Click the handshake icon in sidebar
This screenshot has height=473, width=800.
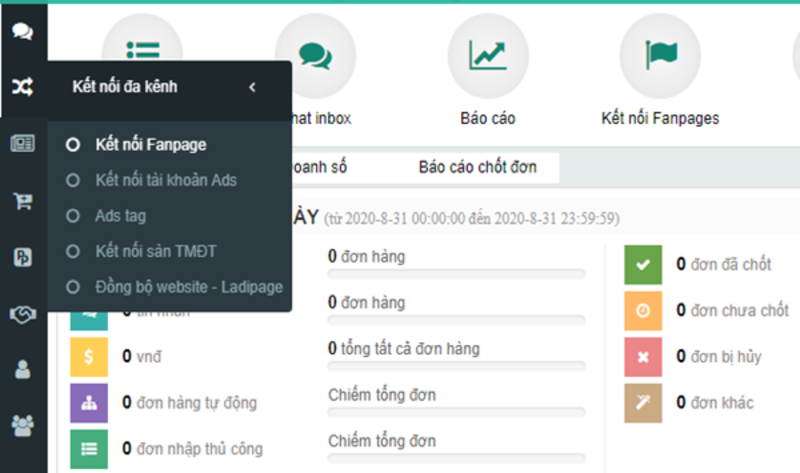pos(22,314)
